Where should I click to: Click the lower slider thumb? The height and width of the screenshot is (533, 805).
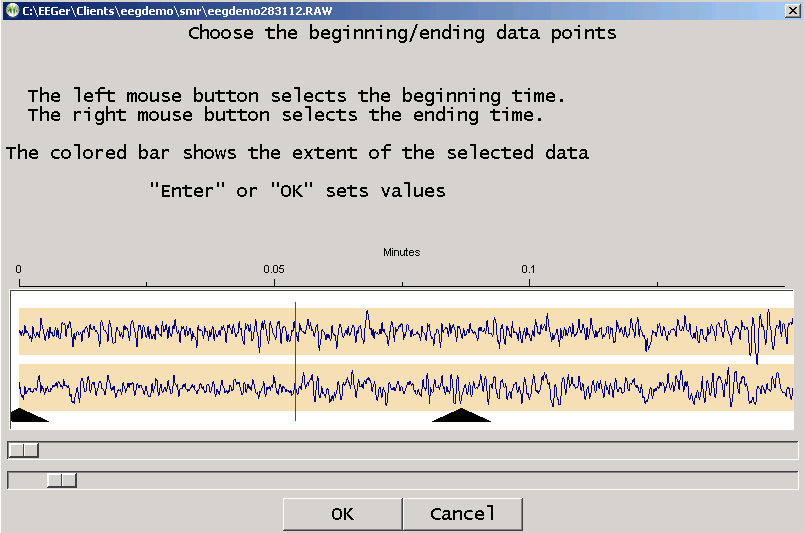pyautogui.click(x=61, y=481)
